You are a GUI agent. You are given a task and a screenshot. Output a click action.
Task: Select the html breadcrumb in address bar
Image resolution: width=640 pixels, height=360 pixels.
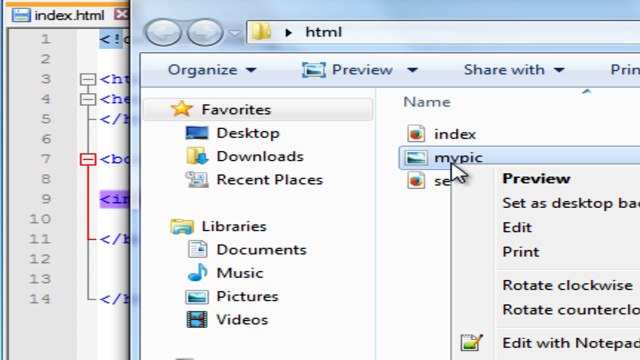tap(323, 32)
